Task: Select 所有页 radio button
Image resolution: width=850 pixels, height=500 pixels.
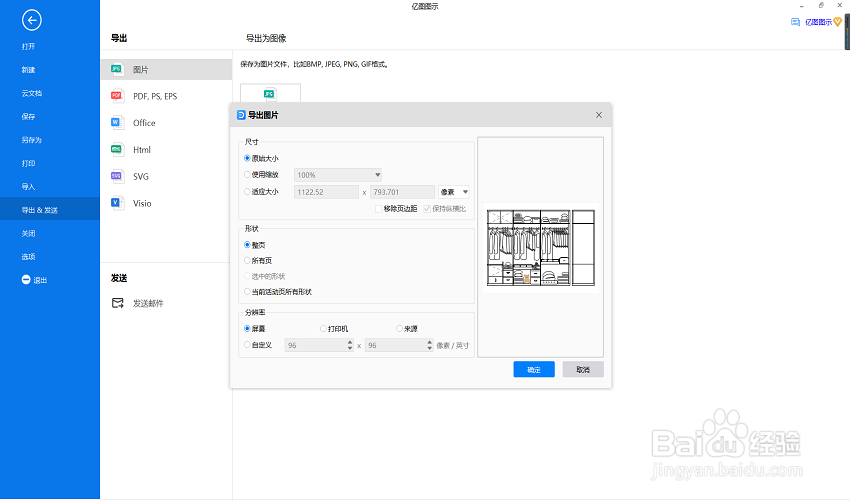Action: [x=247, y=260]
